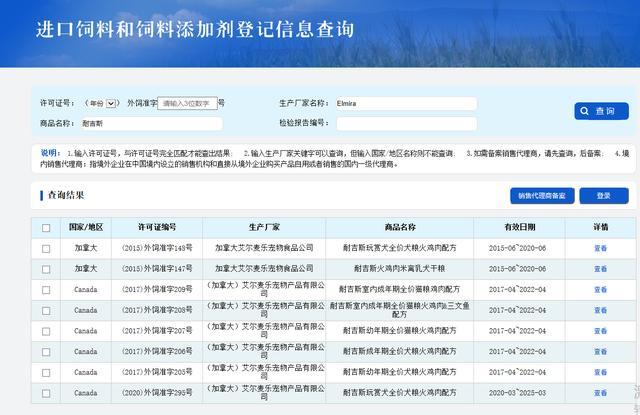
Task: Open 查看 details for license 148号
Action: pyautogui.click(x=600, y=248)
